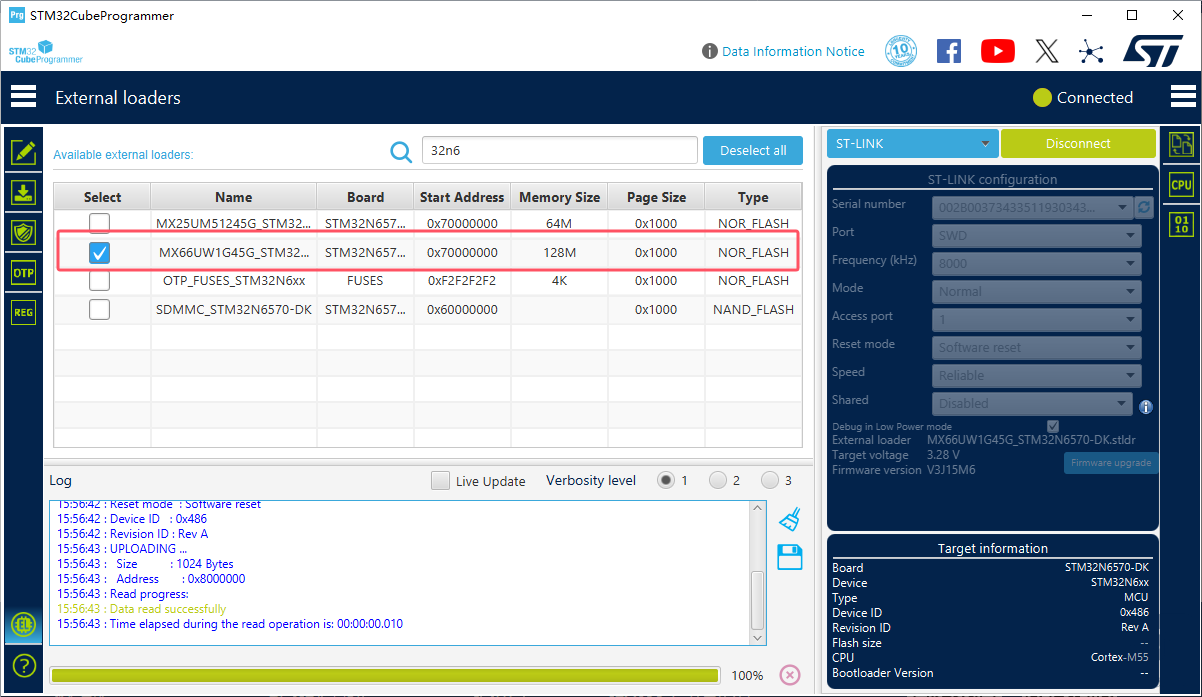Open the Shared Disabled dropdown
Screen dimensions: 1202x697
point(1032,403)
